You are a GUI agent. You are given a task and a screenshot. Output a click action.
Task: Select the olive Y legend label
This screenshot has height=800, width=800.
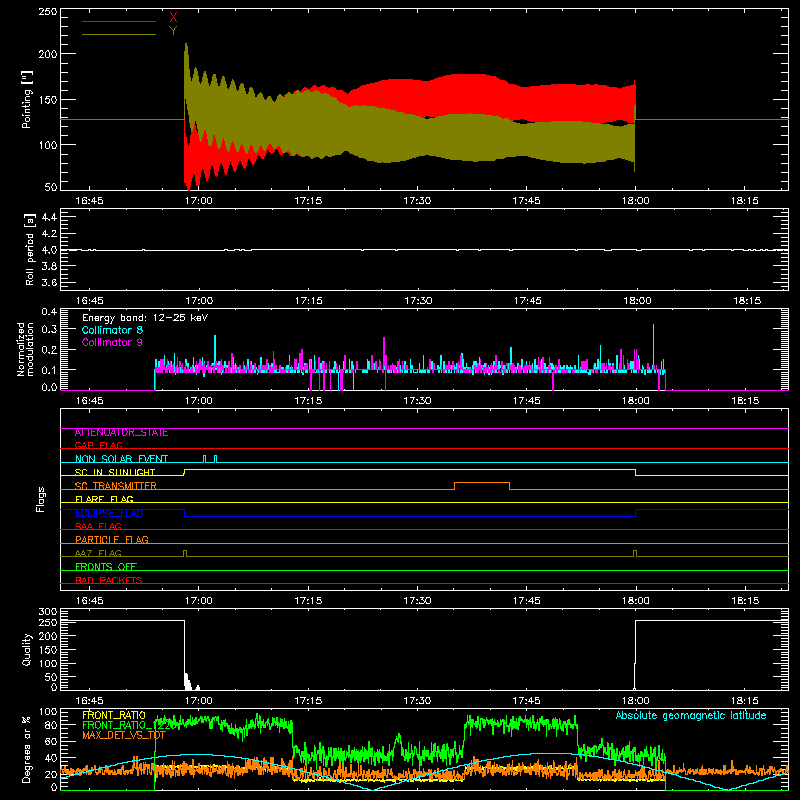(x=173, y=31)
